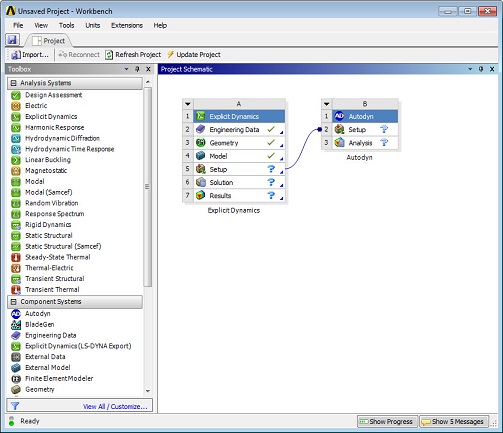Collapse the Analysis Systems group
The height and width of the screenshot is (433, 503).
click(x=14, y=83)
